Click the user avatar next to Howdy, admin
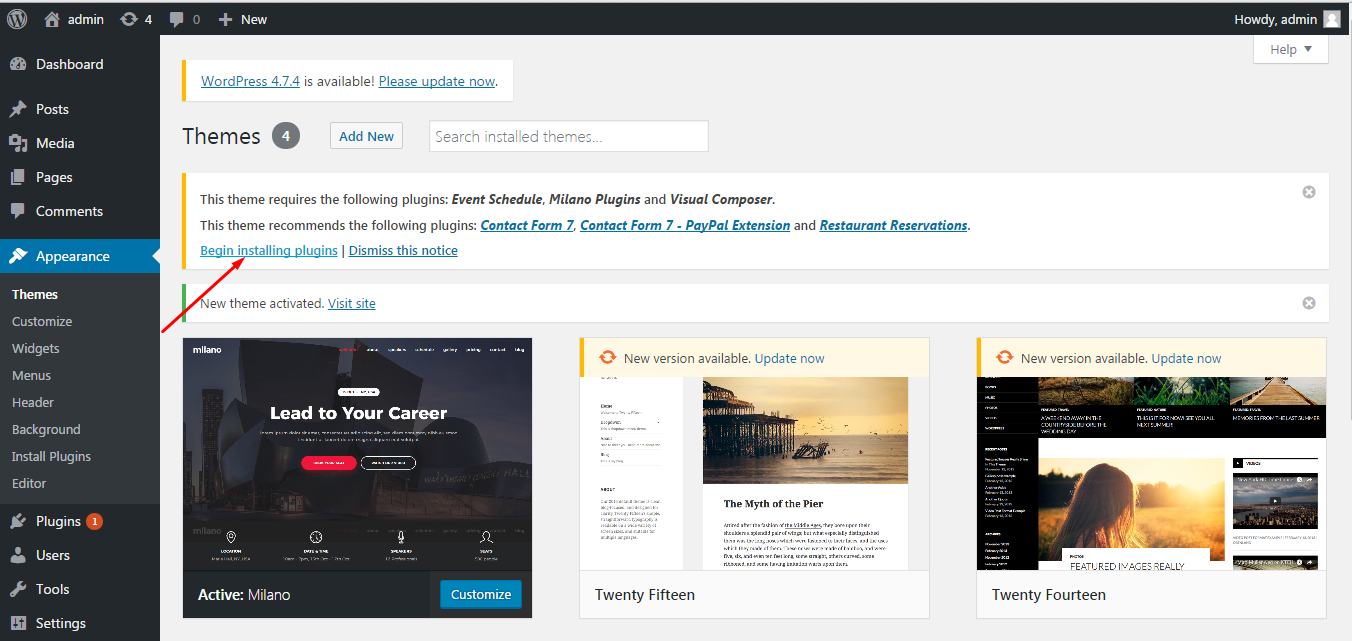This screenshot has width=1352, height=641. tap(1332, 19)
